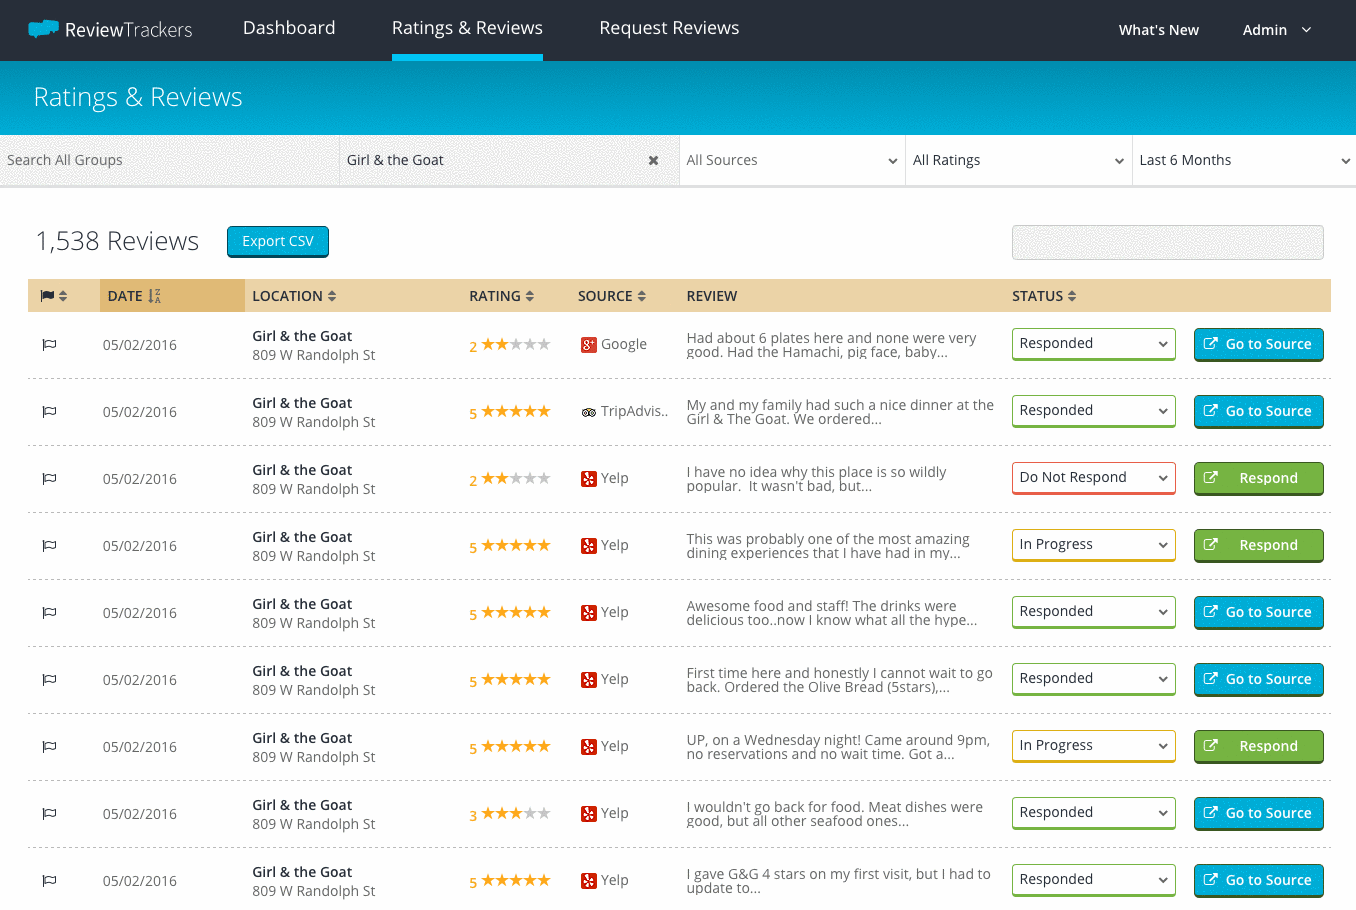Viewport: 1356px width, 910px height.
Task: Go to Source for 'I gave G&G 4 stars' review
Action: (1258, 880)
